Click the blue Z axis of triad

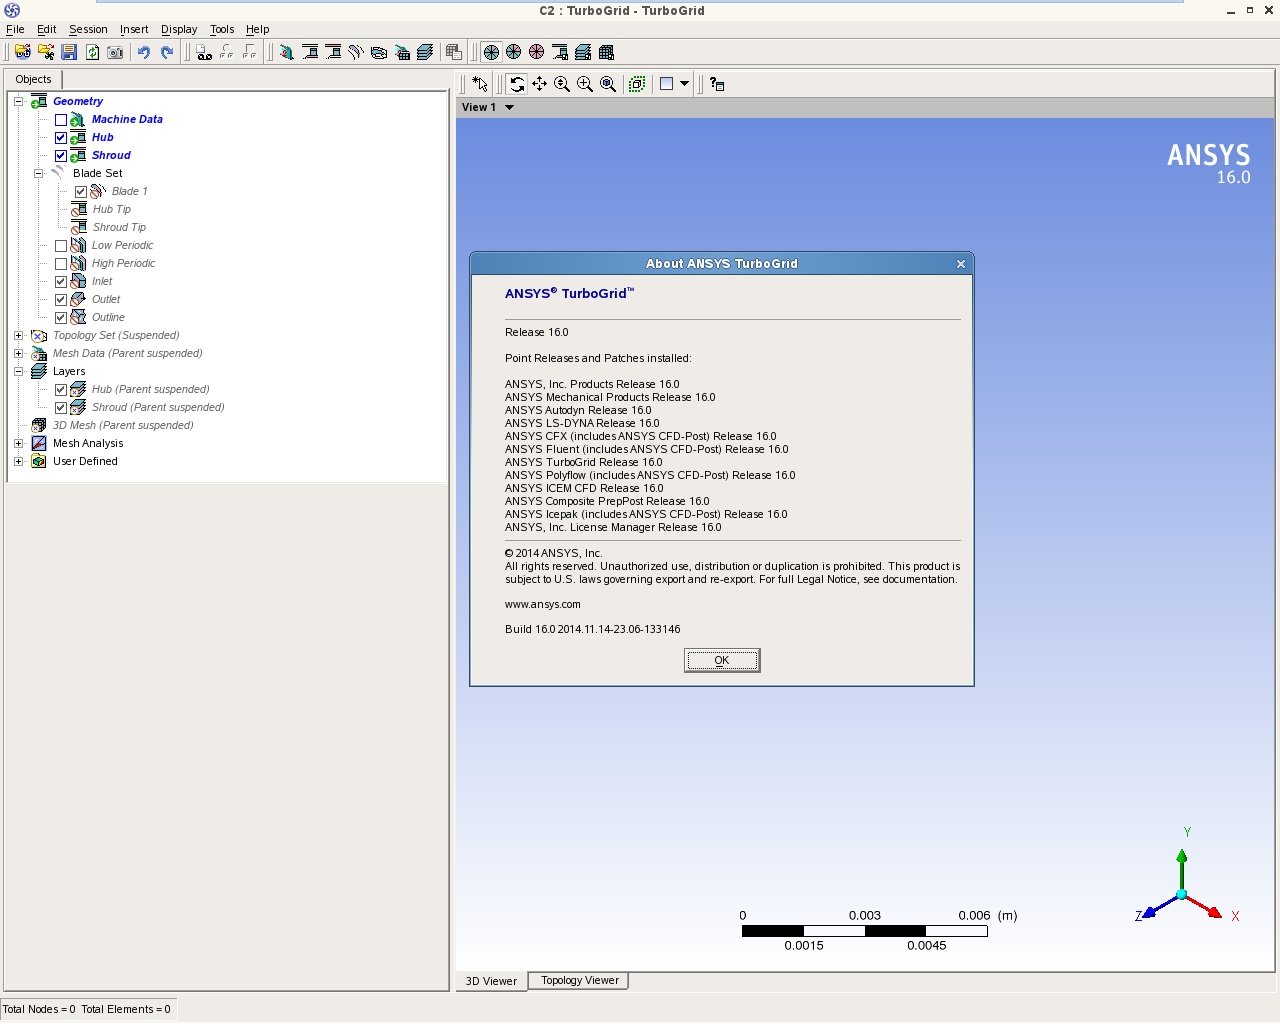click(1159, 906)
